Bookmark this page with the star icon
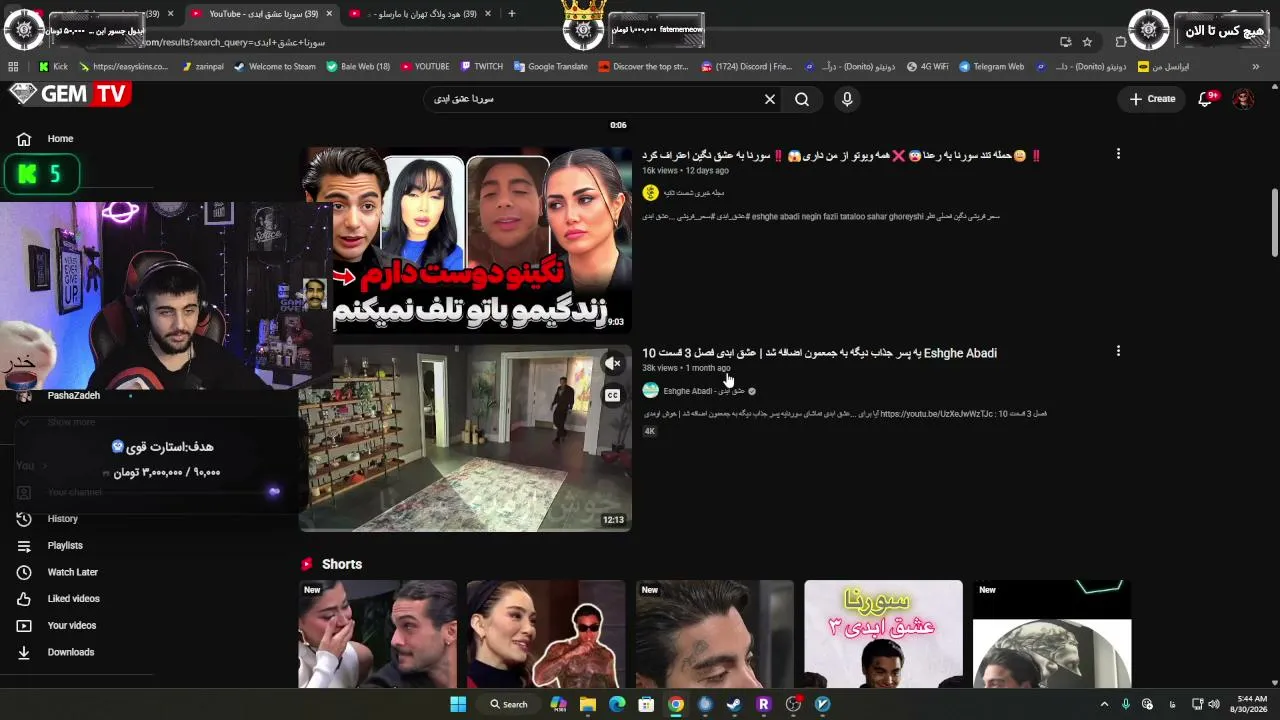Image resolution: width=1280 pixels, height=720 pixels. pyautogui.click(x=1087, y=42)
